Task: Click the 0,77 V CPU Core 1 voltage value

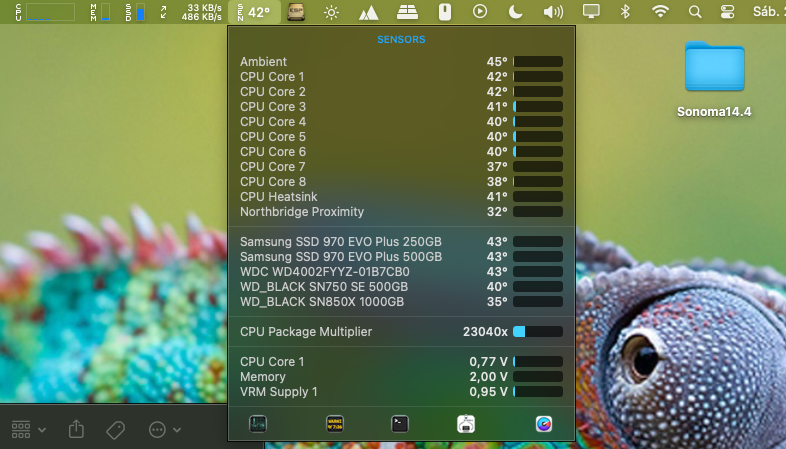Action: pos(488,362)
